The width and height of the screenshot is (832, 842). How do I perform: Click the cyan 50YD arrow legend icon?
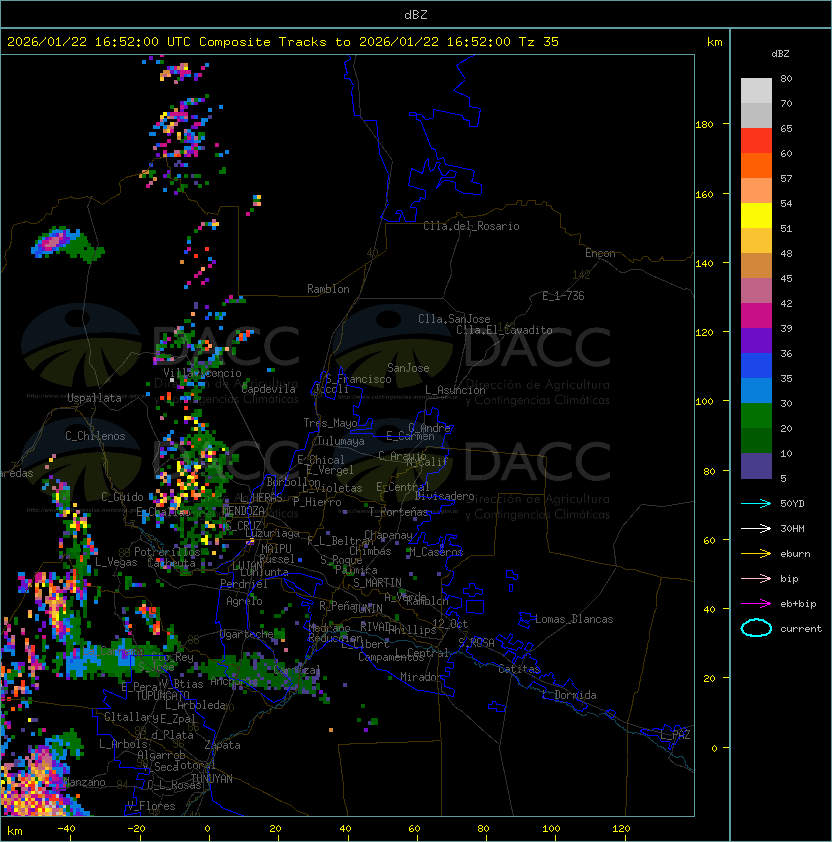coord(756,503)
